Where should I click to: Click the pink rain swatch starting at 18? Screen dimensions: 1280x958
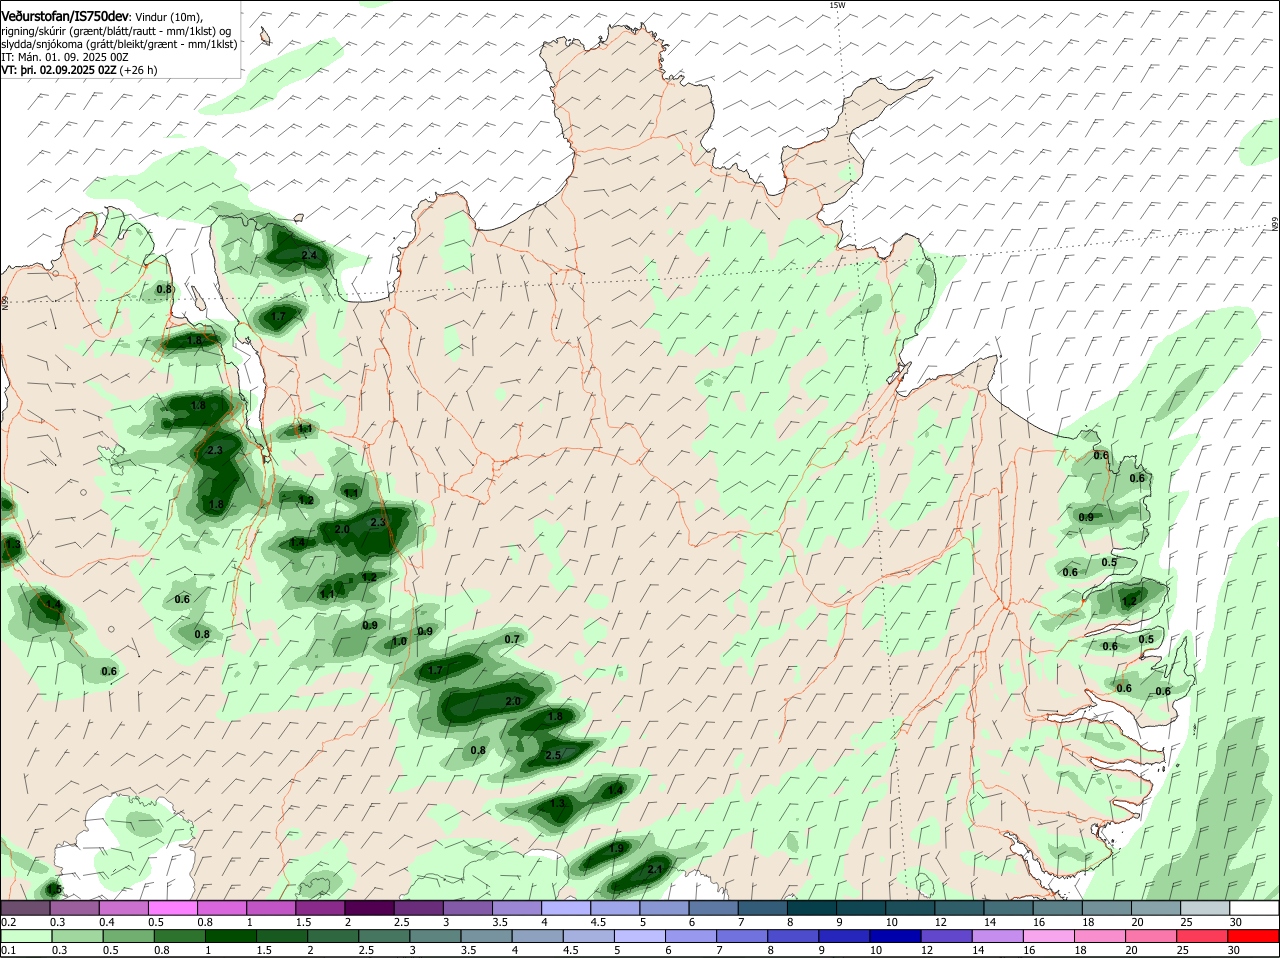tap(1101, 936)
